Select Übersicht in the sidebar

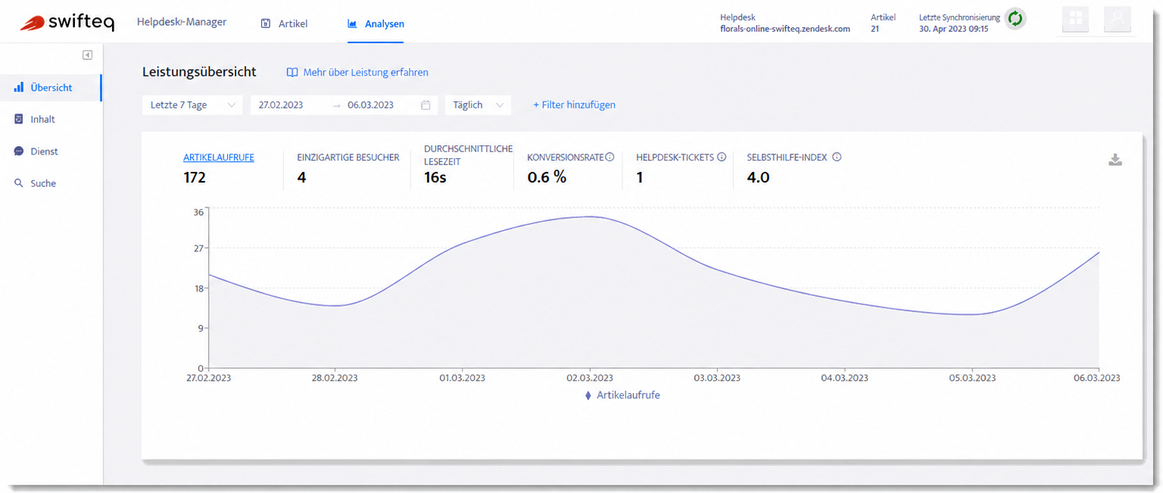(50, 87)
